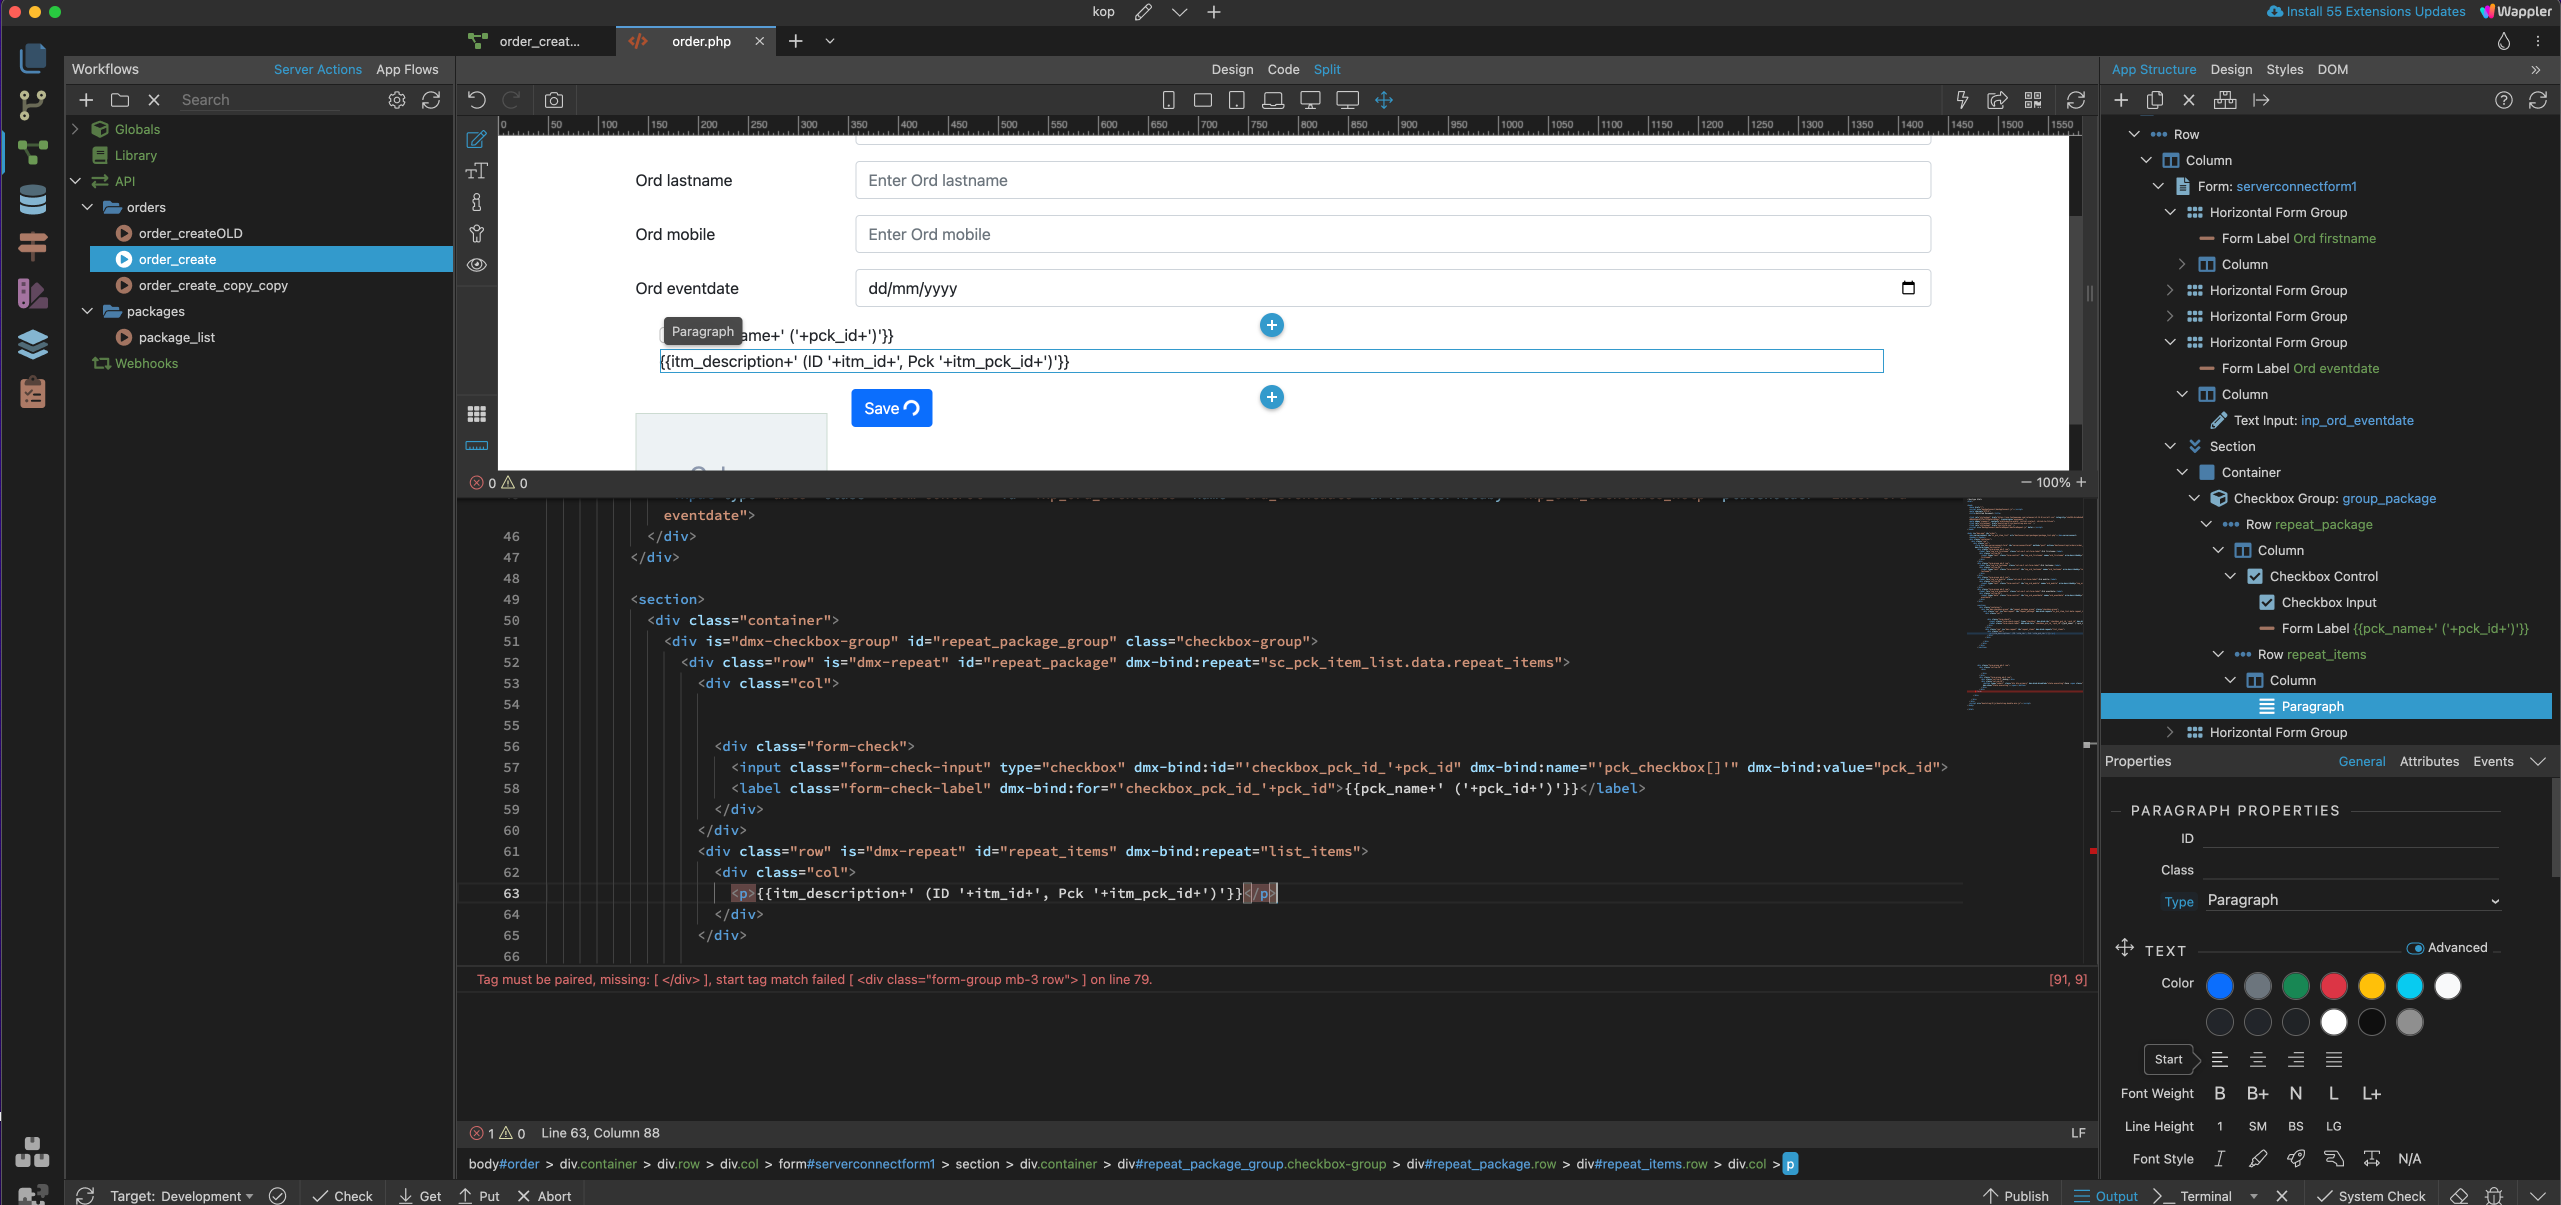Open App Structure help icon
This screenshot has width=2561, height=1205.
click(x=2504, y=100)
